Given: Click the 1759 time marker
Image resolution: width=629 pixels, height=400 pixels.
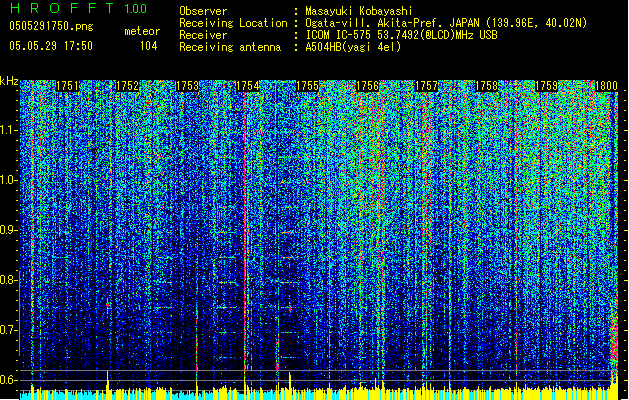Looking at the screenshot, I should (x=546, y=86).
